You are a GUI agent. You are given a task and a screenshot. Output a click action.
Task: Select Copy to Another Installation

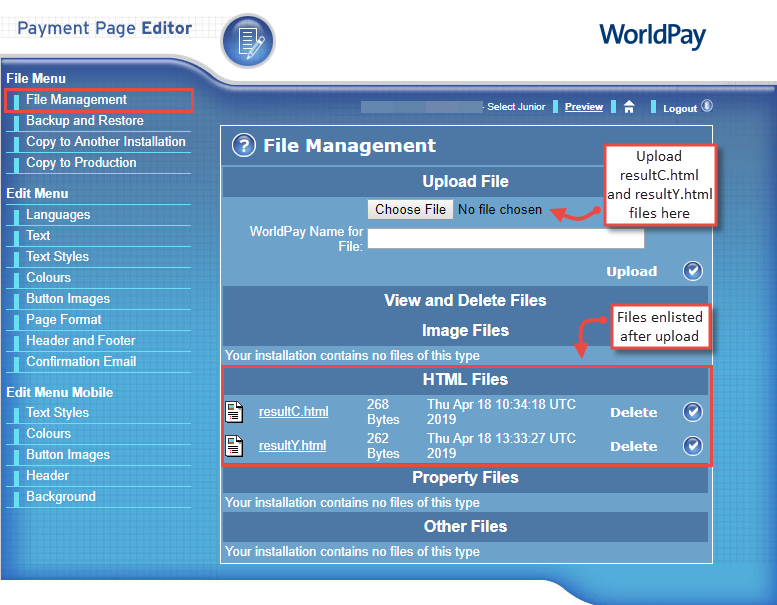pos(106,142)
